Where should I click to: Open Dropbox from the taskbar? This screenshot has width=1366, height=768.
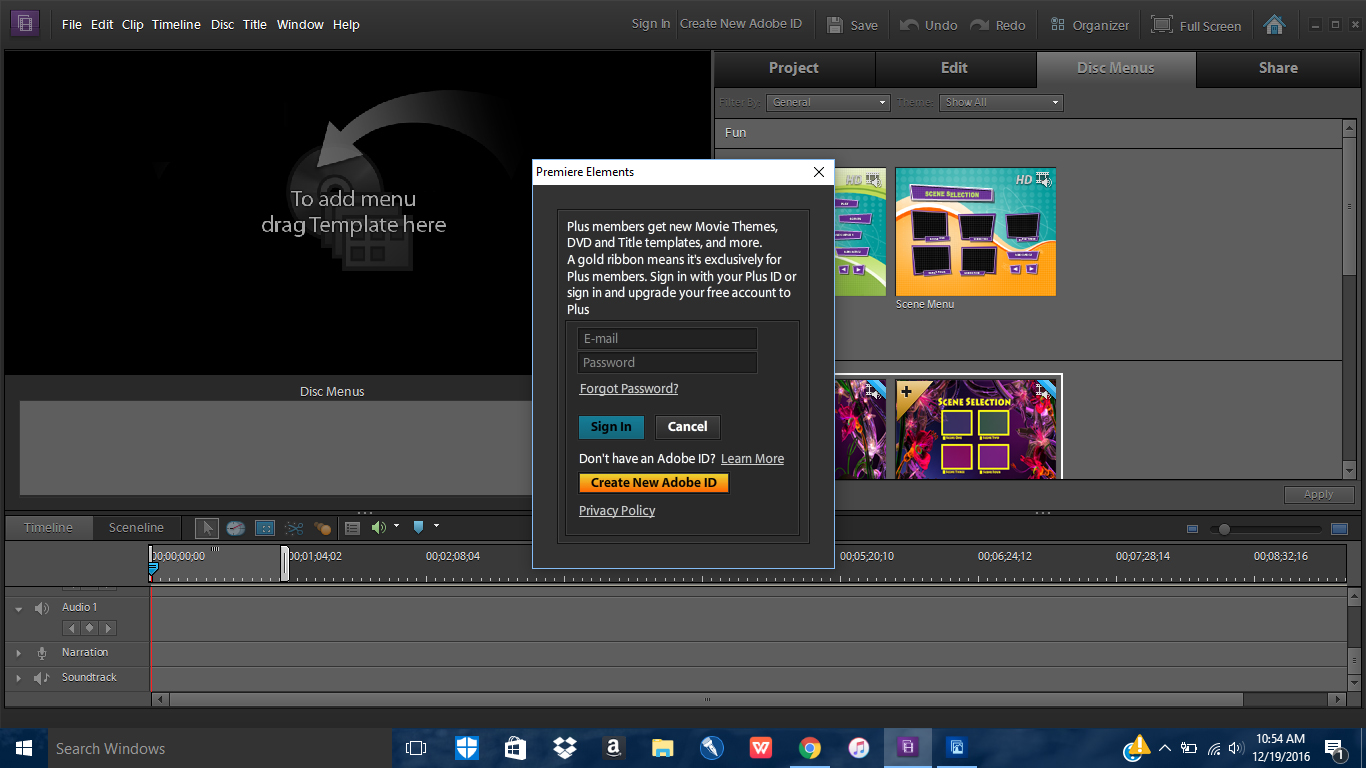[x=564, y=748]
